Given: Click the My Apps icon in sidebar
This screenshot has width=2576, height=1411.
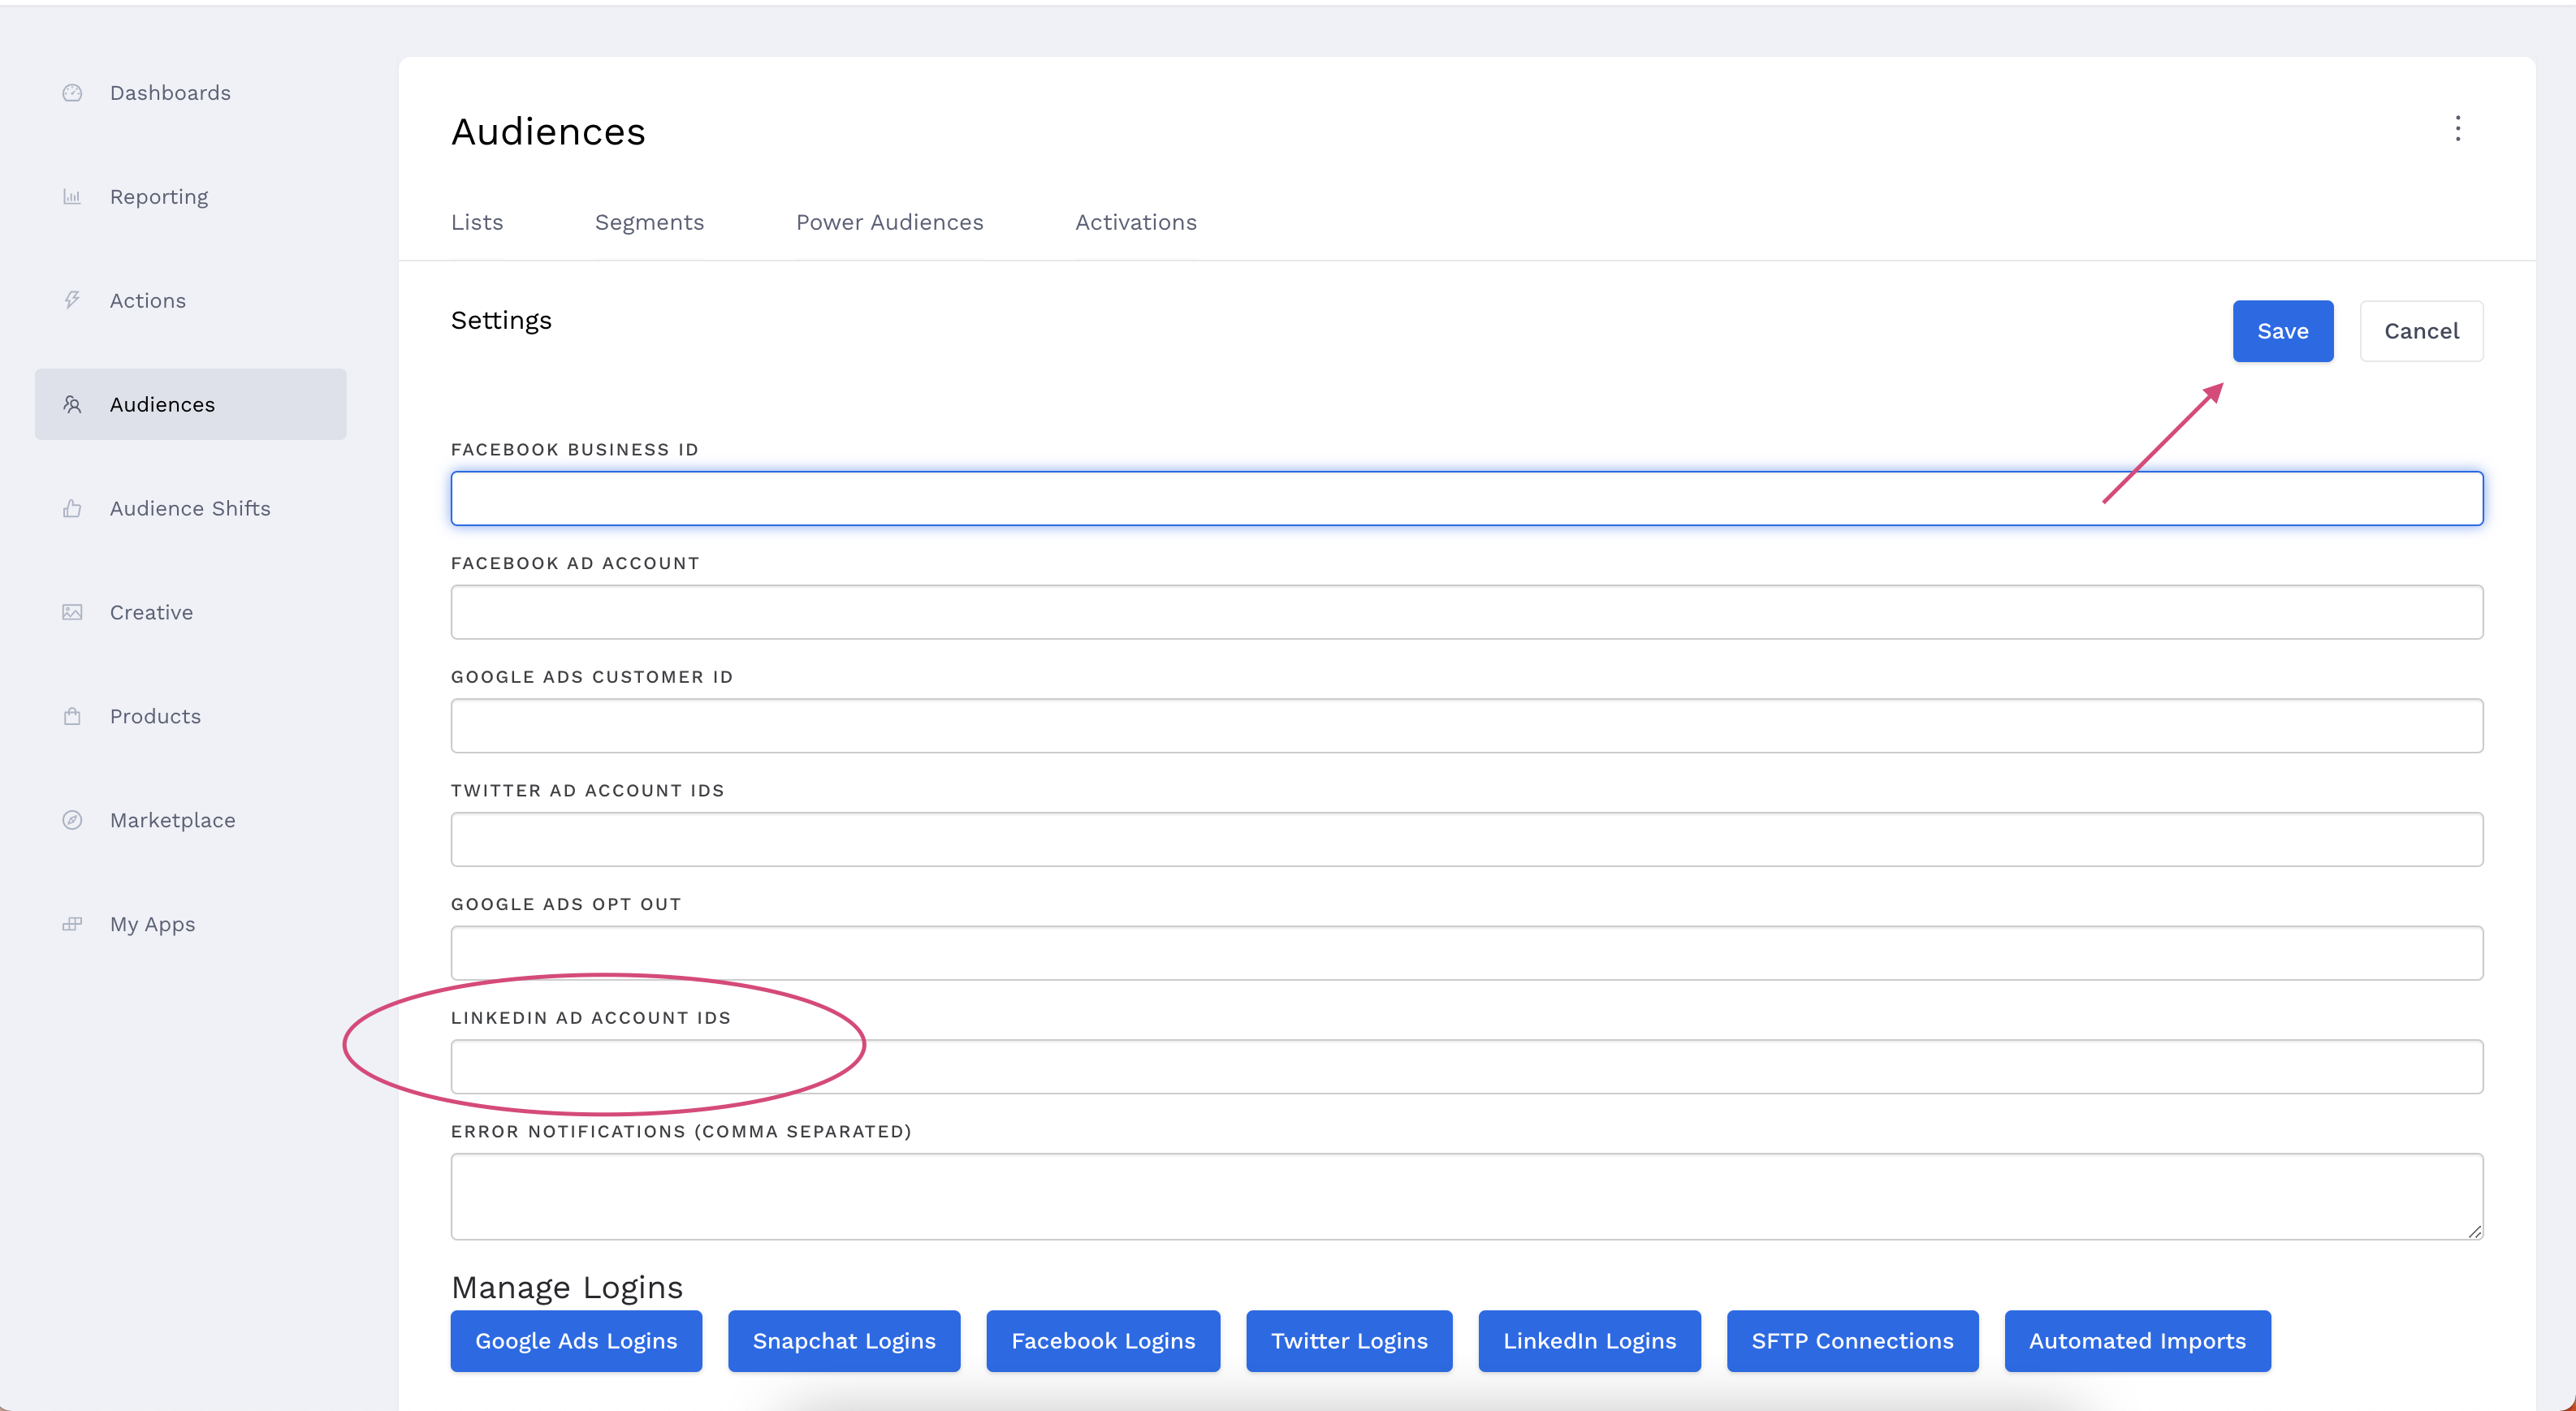Looking at the screenshot, I should point(72,924).
